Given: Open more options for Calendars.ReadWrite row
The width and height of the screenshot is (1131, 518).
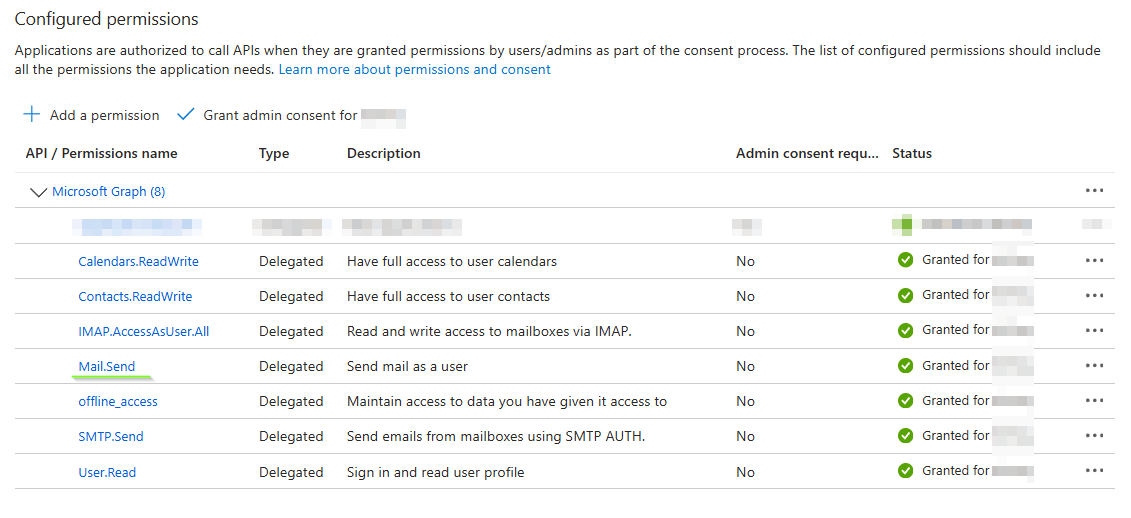Looking at the screenshot, I should pos(1094,260).
